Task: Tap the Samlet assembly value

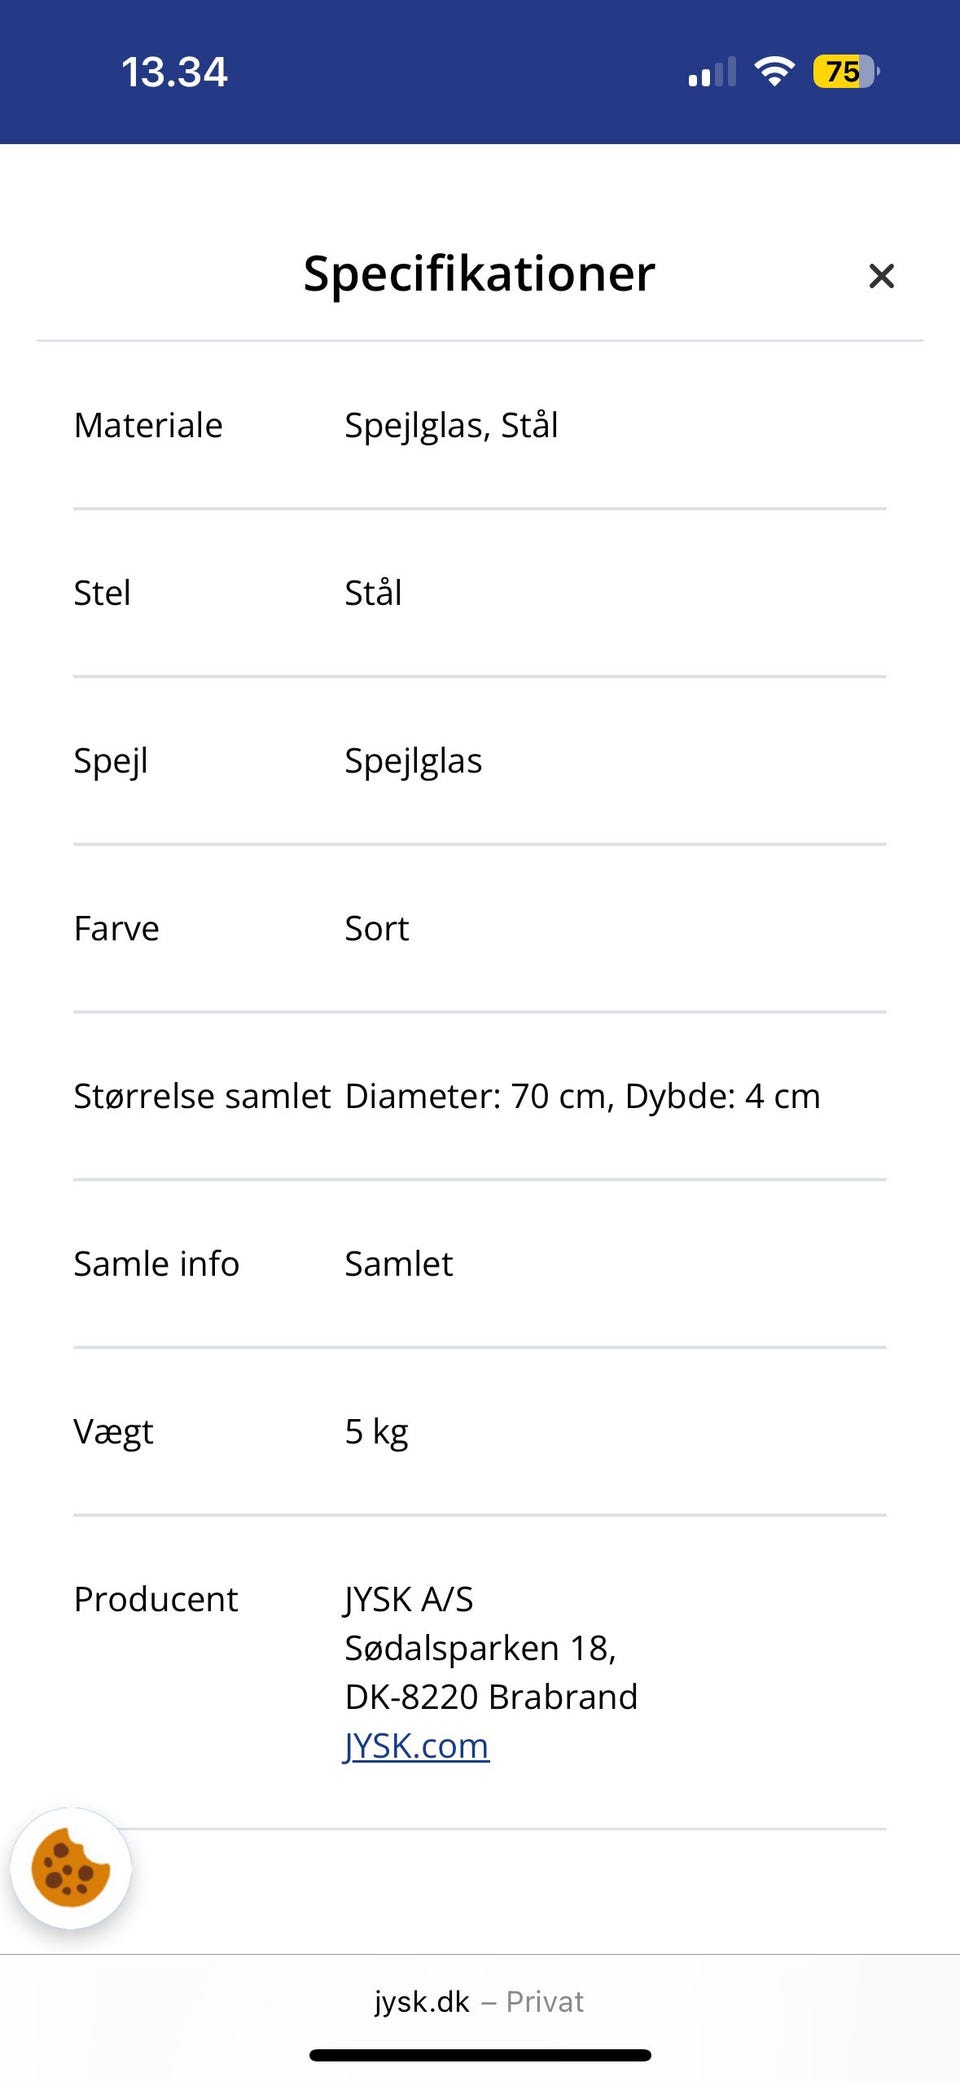Action: 399,1264
